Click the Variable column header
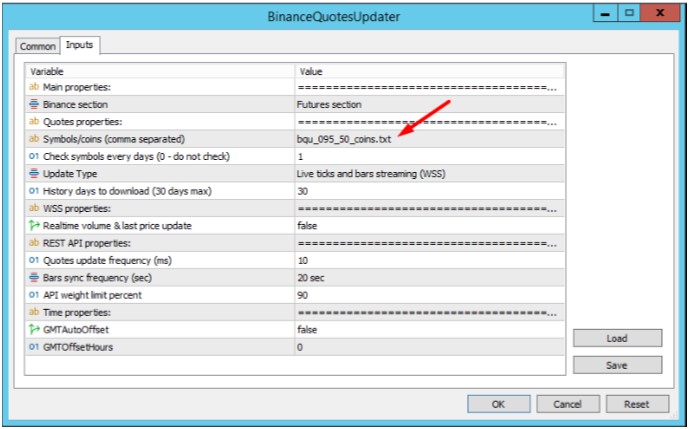This screenshot has height=429, width=689. (x=160, y=71)
